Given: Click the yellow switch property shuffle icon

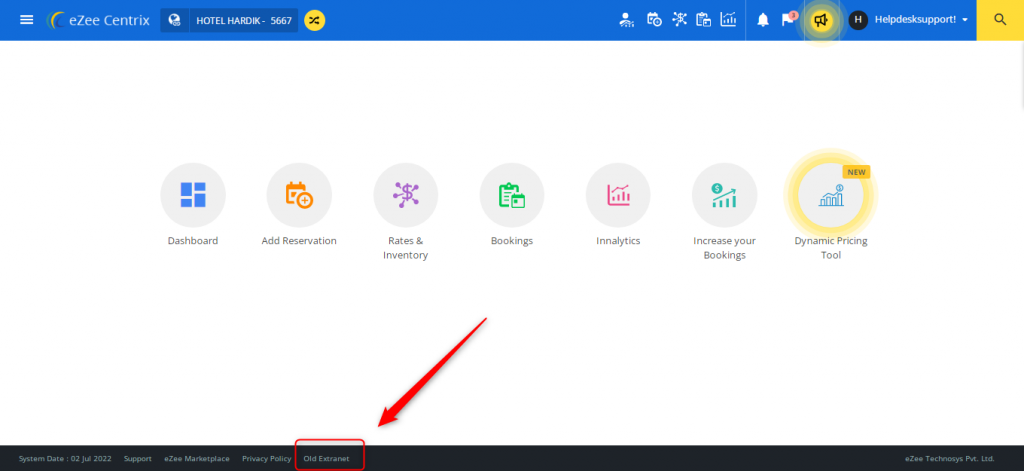Looking at the screenshot, I should coord(315,20).
